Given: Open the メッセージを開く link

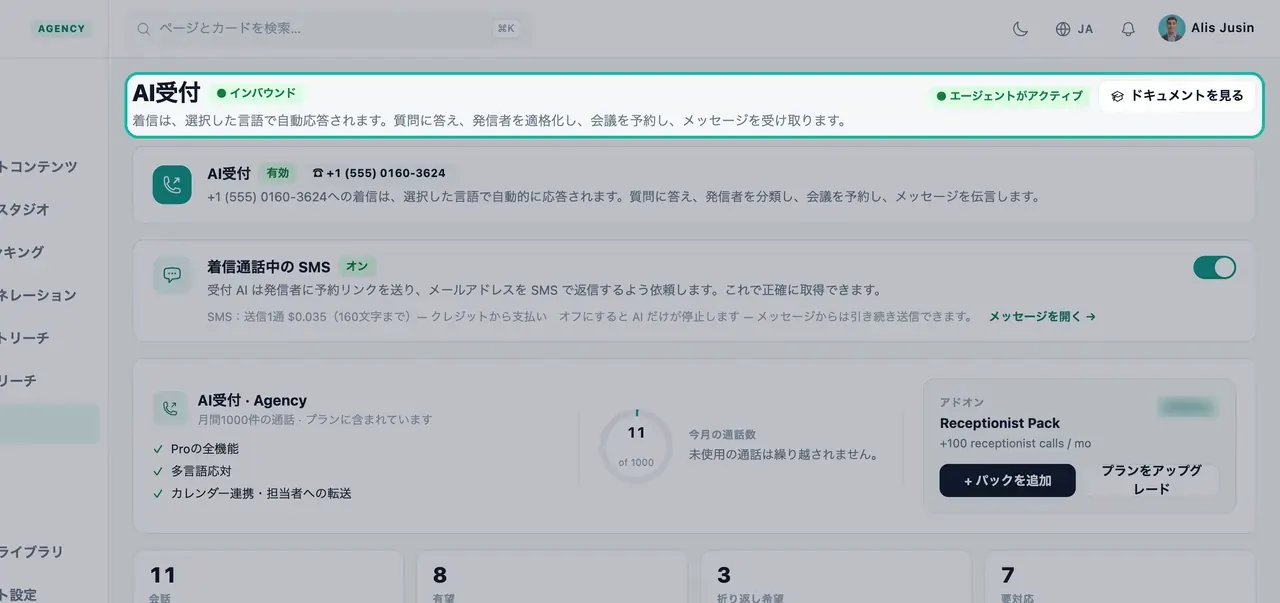Looking at the screenshot, I should (x=1042, y=316).
